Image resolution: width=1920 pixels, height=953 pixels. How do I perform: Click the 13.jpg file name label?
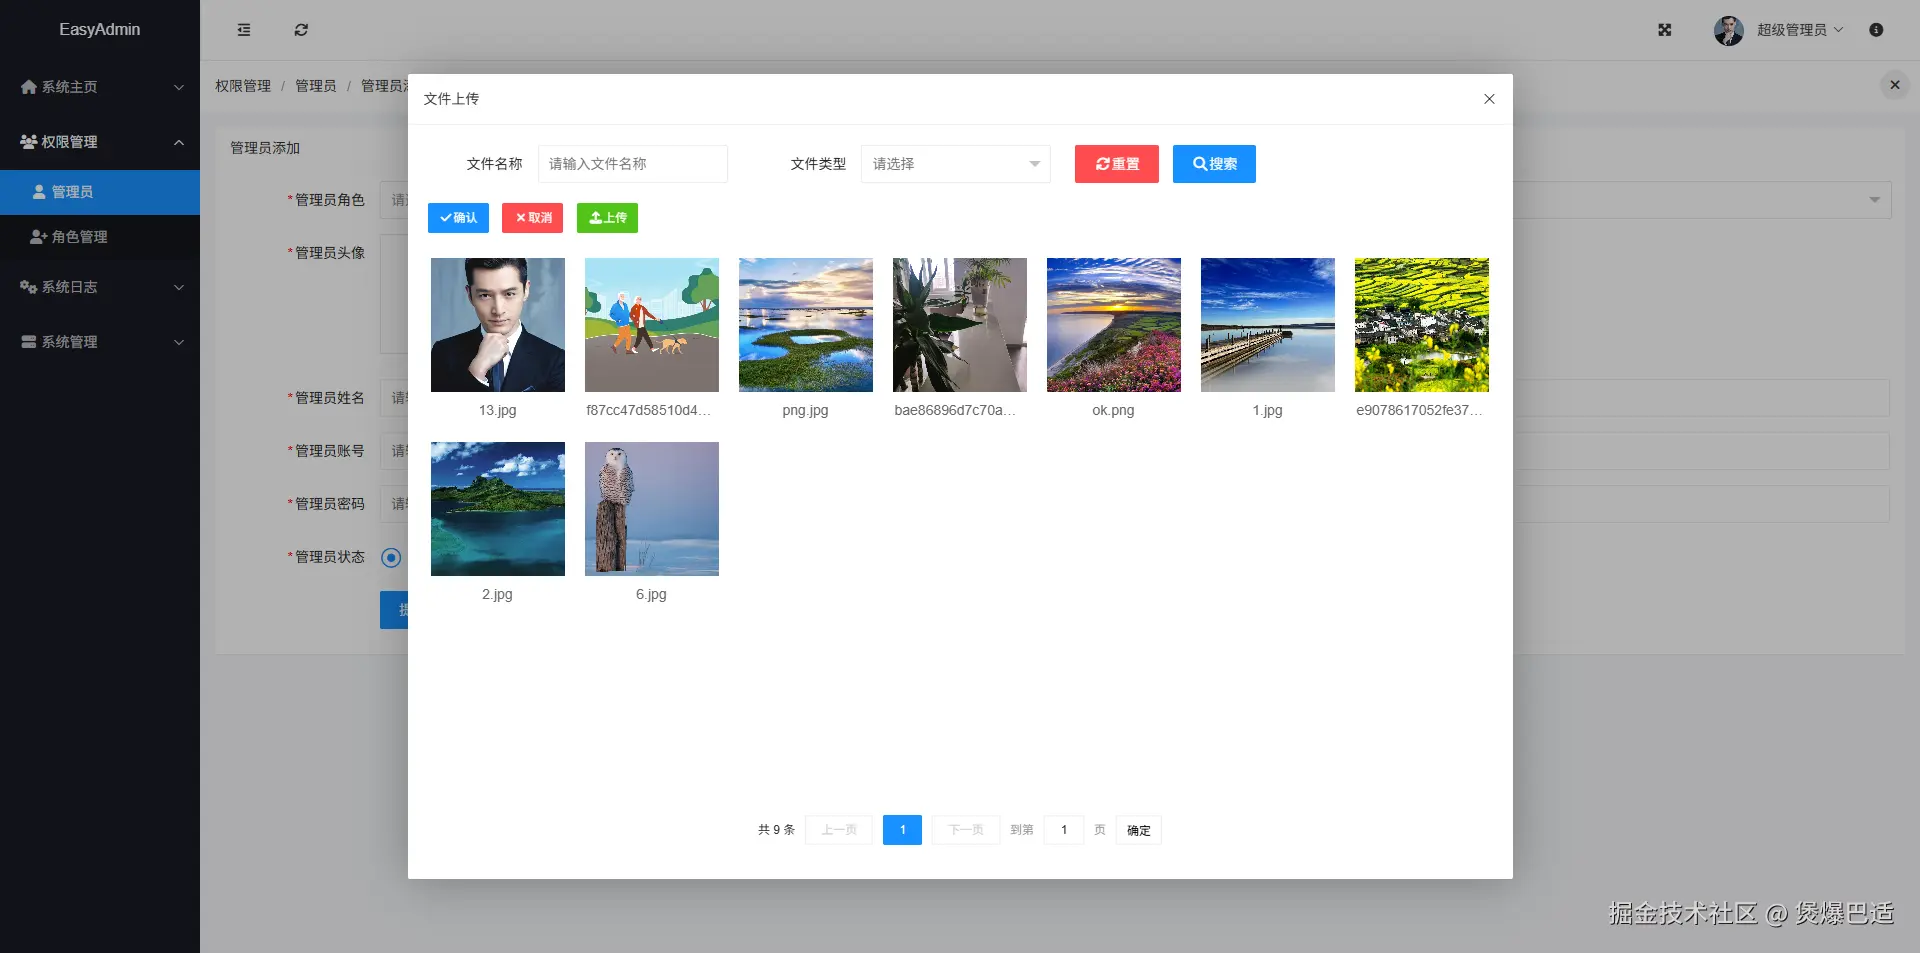498,410
